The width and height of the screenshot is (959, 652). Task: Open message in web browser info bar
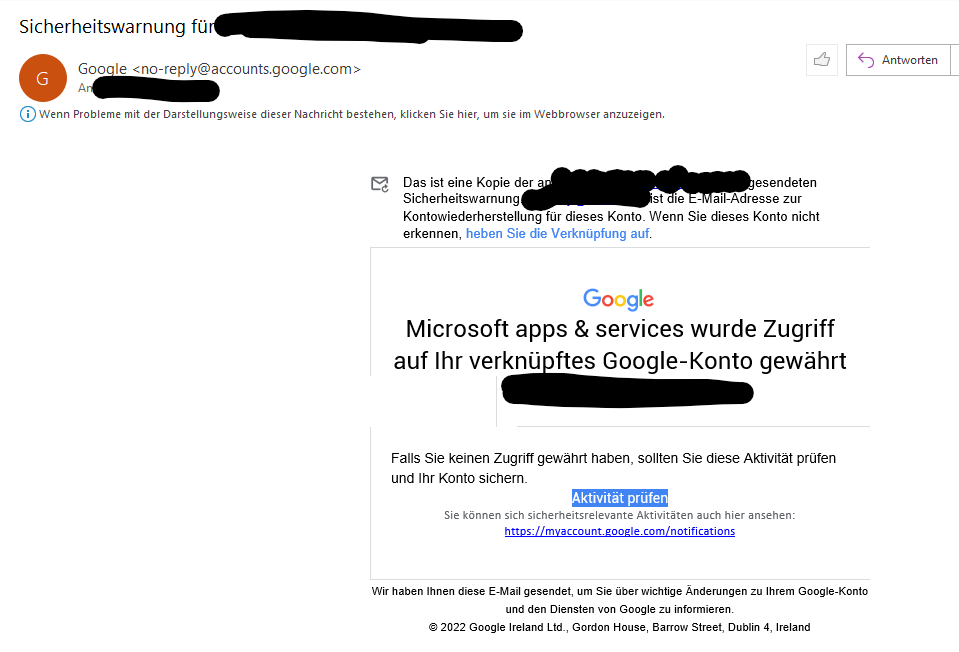[342, 114]
